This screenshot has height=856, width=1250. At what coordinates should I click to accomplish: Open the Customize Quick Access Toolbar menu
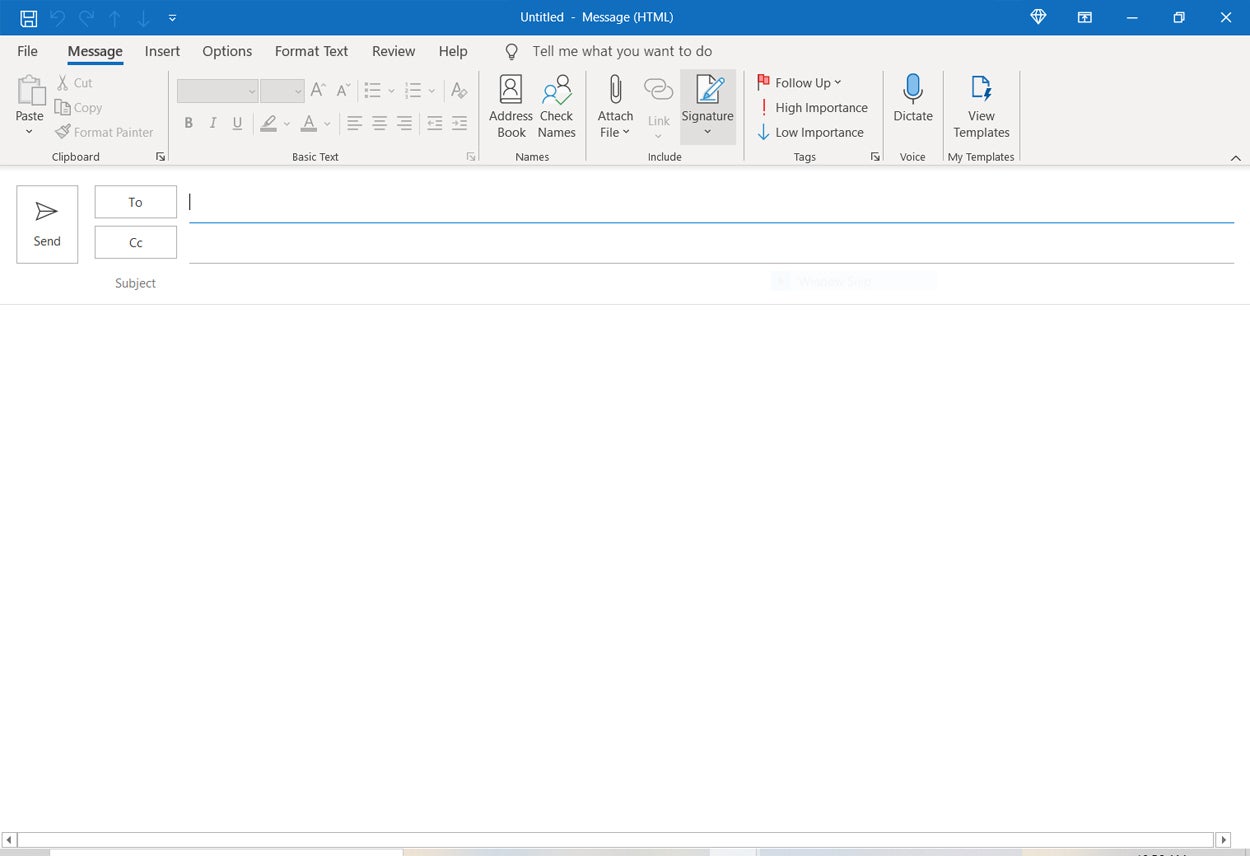pyautogui.click(x=172, y=18)
